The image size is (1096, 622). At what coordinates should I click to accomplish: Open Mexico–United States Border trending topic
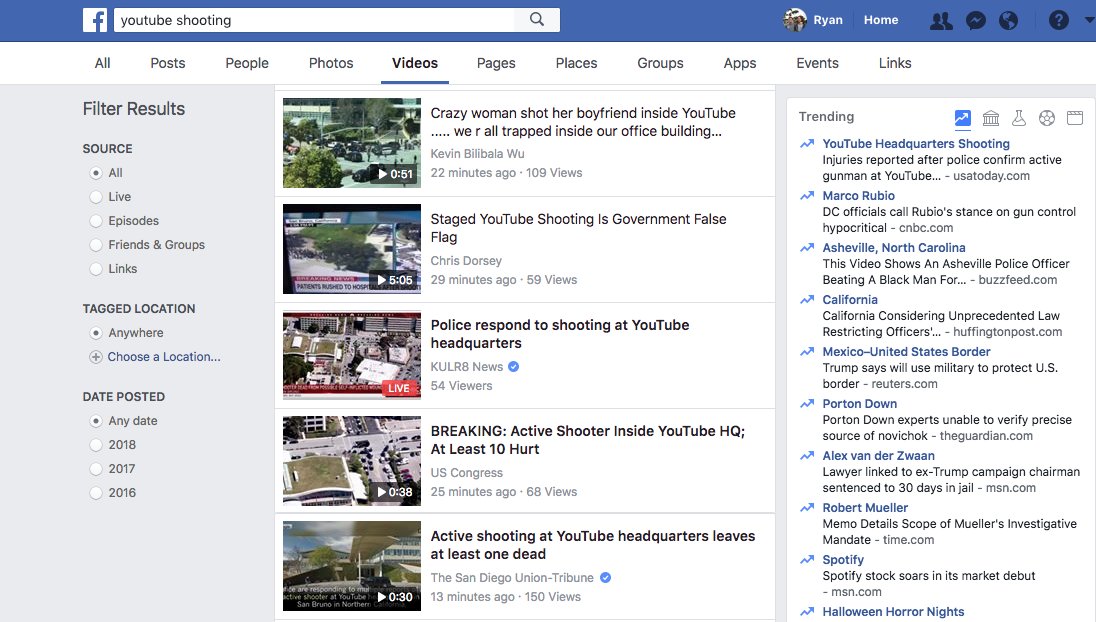point(907,352)
